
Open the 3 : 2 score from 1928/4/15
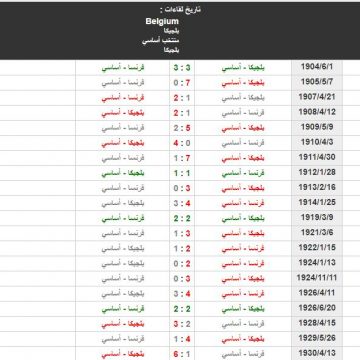182,324
